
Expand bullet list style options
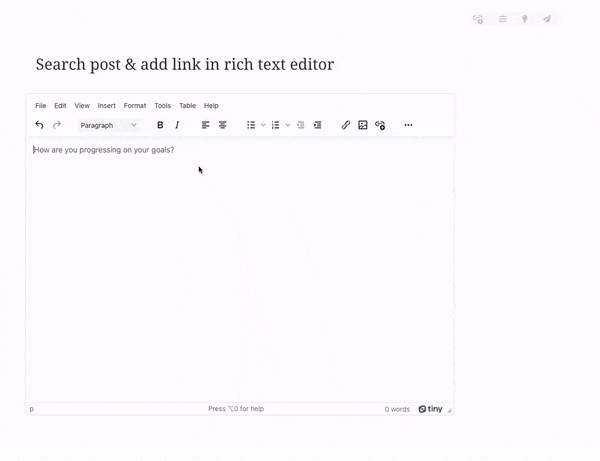click(x=263, y=125)
